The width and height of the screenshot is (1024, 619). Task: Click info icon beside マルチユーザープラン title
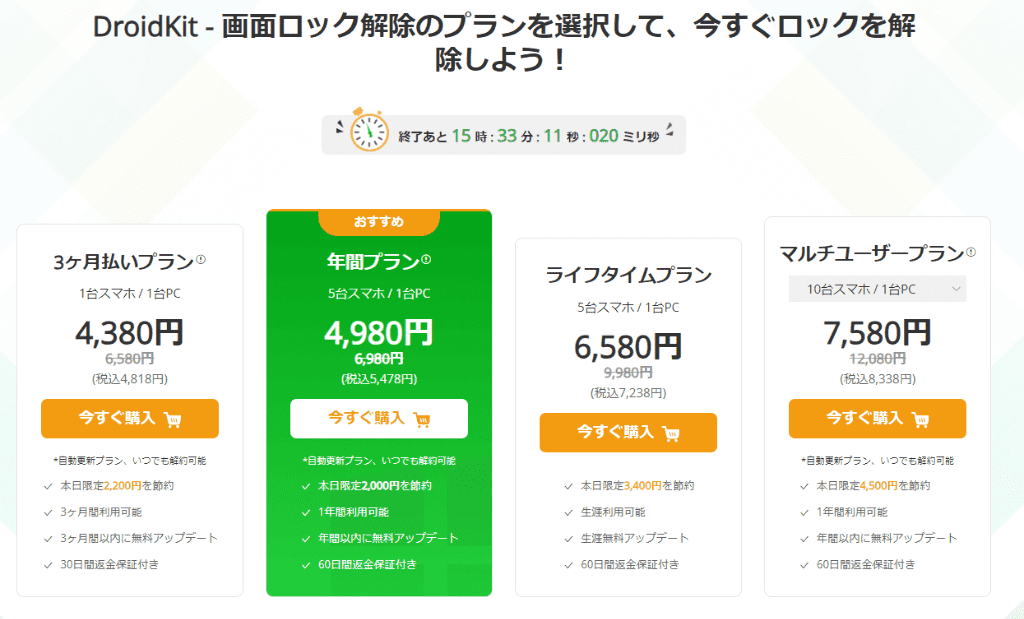pyautogui.click(x=970, y=252)
